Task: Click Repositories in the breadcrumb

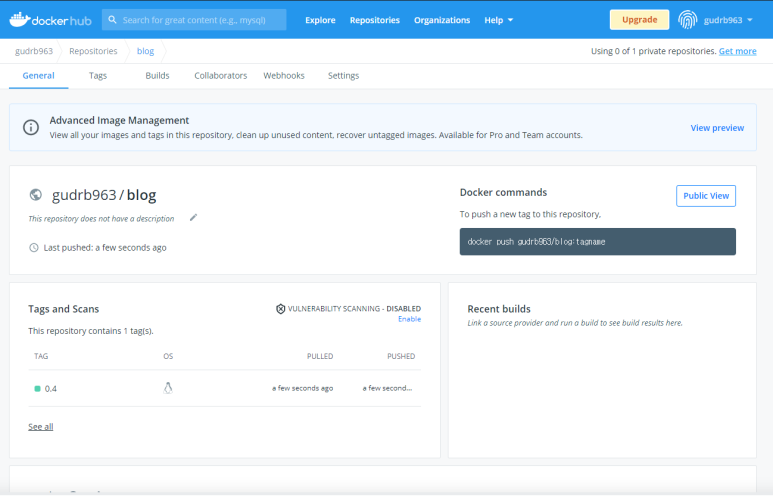Action: 93,51
